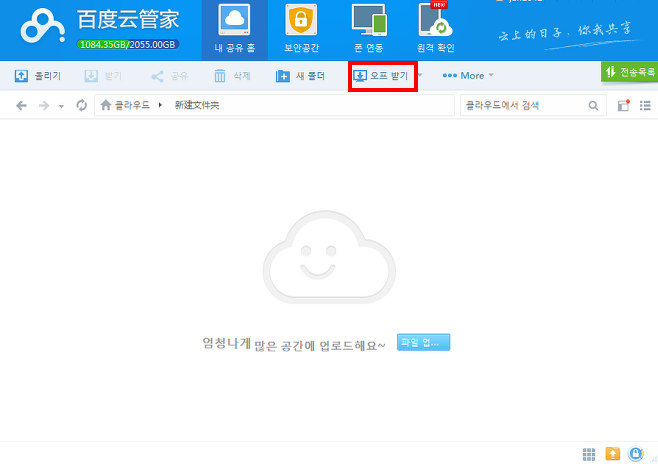
Task: Click the 파일 업... upload button
Action: (x=423, y=342)
